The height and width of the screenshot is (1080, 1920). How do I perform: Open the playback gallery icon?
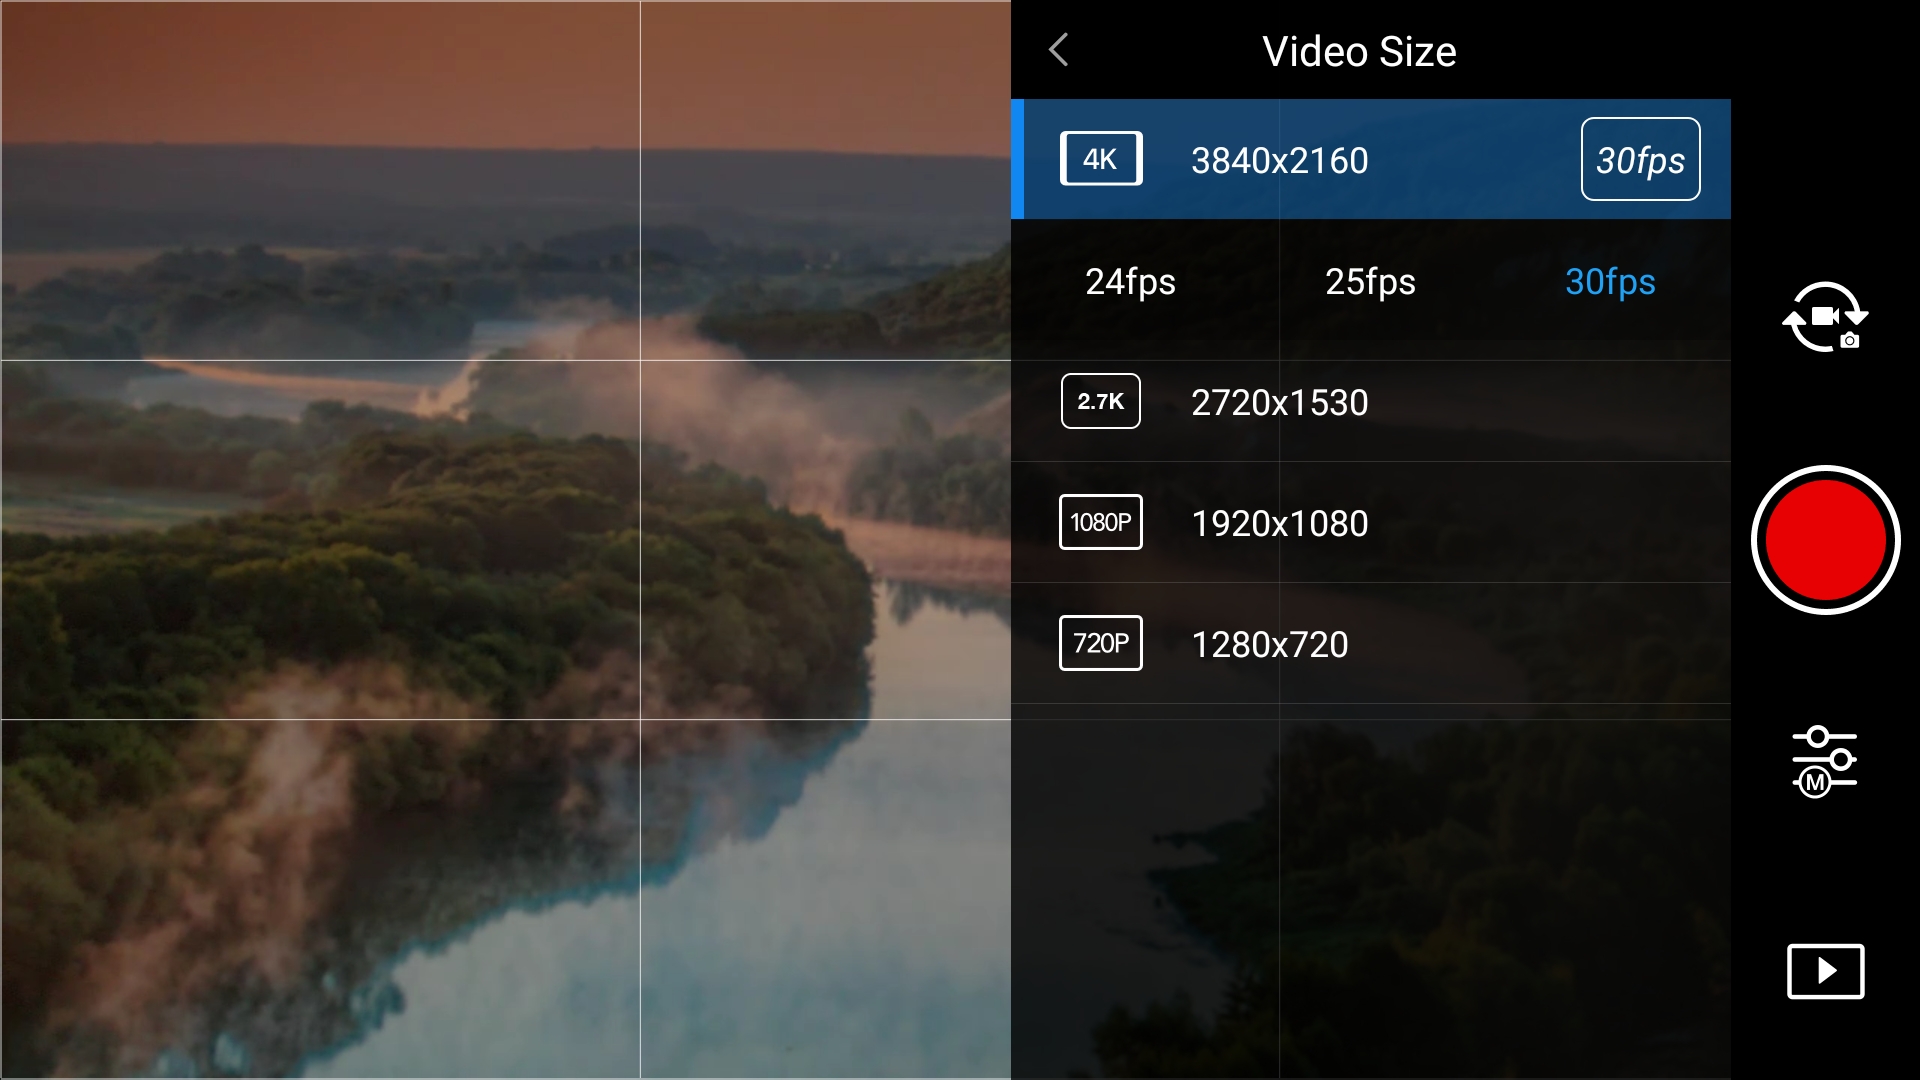tap(1825, 971)
